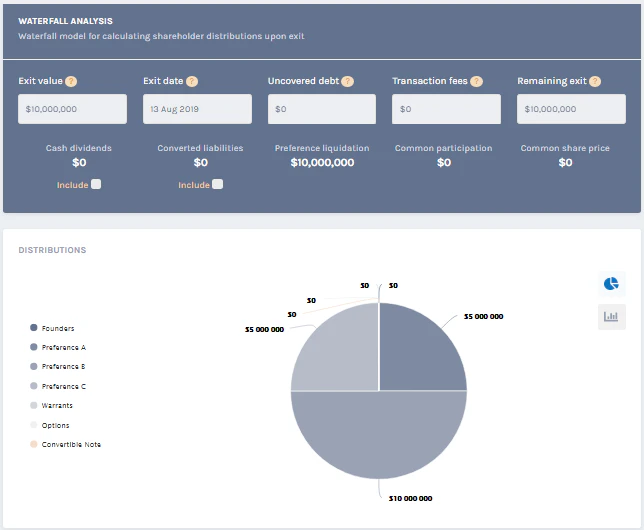The height and width of the screenshot is (530, 644).
Task: Toggle Preference B legend color dot
Action: point(34,366)
